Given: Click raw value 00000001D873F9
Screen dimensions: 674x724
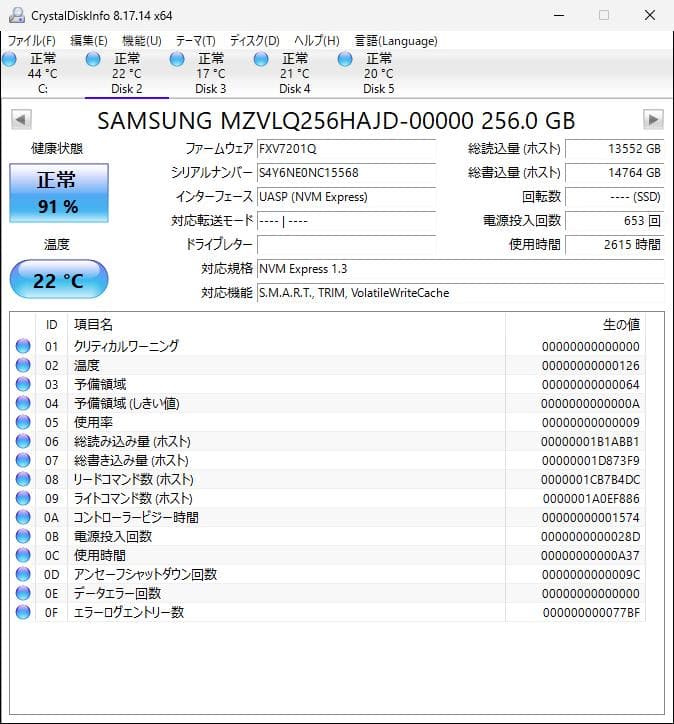Looking at the screenshot, I should 590,461.
